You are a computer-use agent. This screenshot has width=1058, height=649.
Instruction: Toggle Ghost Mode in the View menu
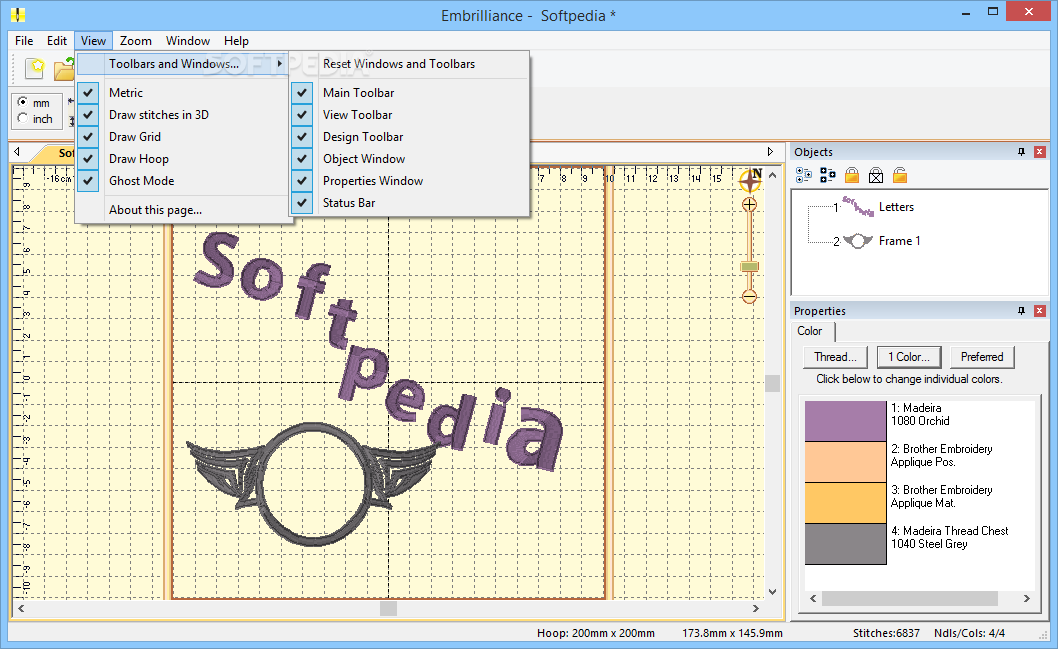tap(182, 181)
